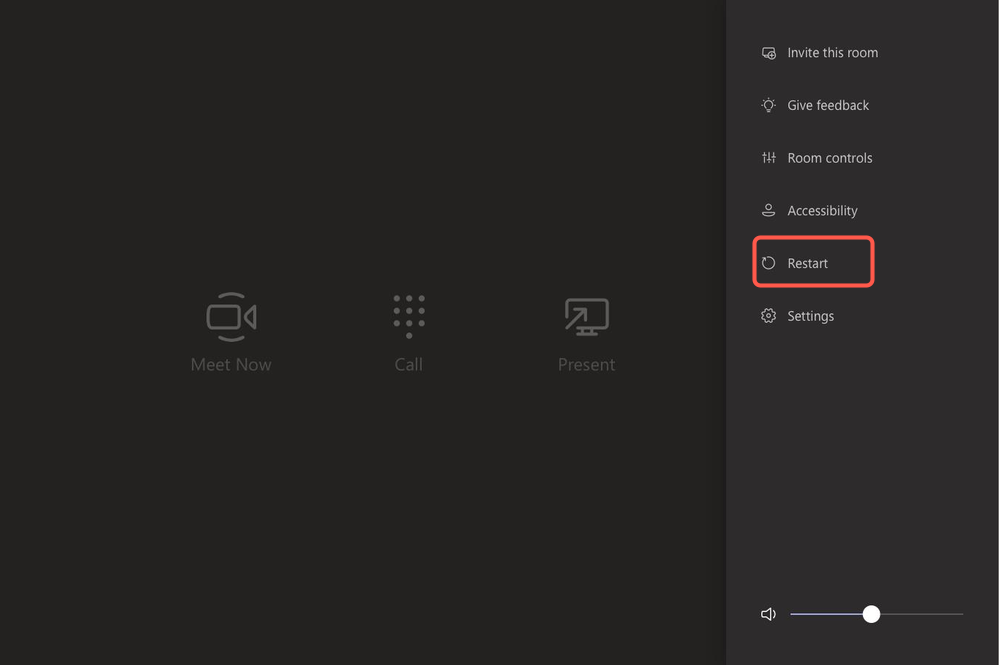Screen dimensions: 999x665
Task: Click the Give feedback lightbulb icon
Action: [x=768, y=105]
